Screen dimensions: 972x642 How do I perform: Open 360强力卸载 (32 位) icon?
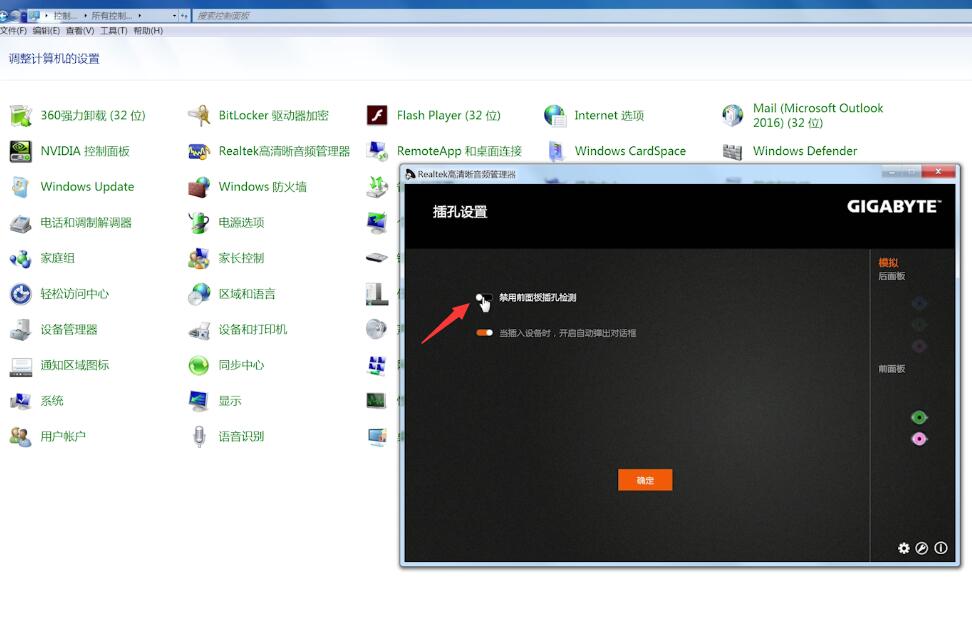pyautogui.click(x=20, y=115)
